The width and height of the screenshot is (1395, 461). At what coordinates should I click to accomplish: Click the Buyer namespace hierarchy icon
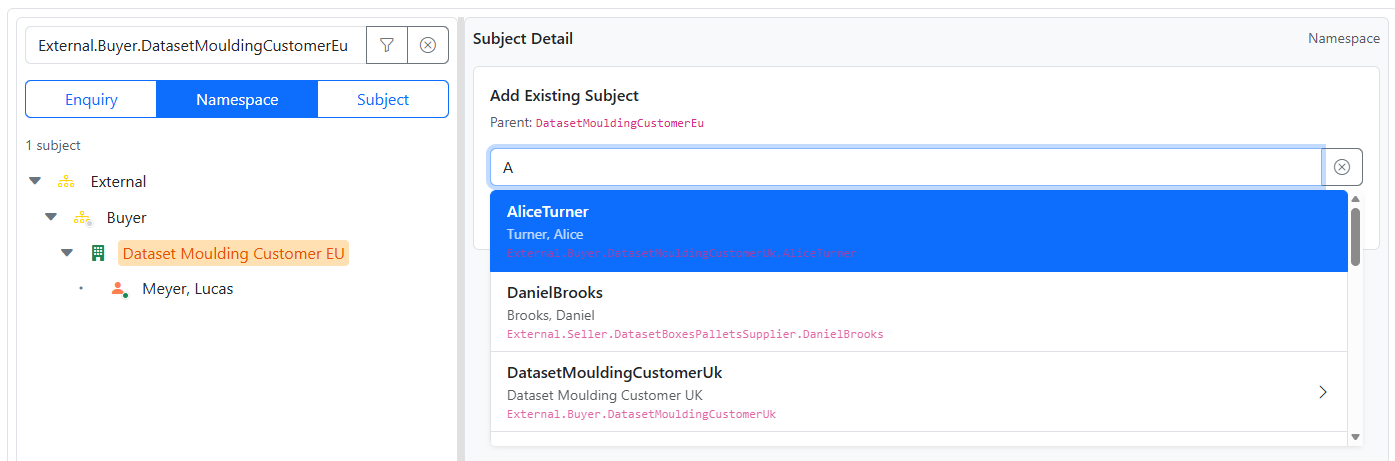point(82,218)
